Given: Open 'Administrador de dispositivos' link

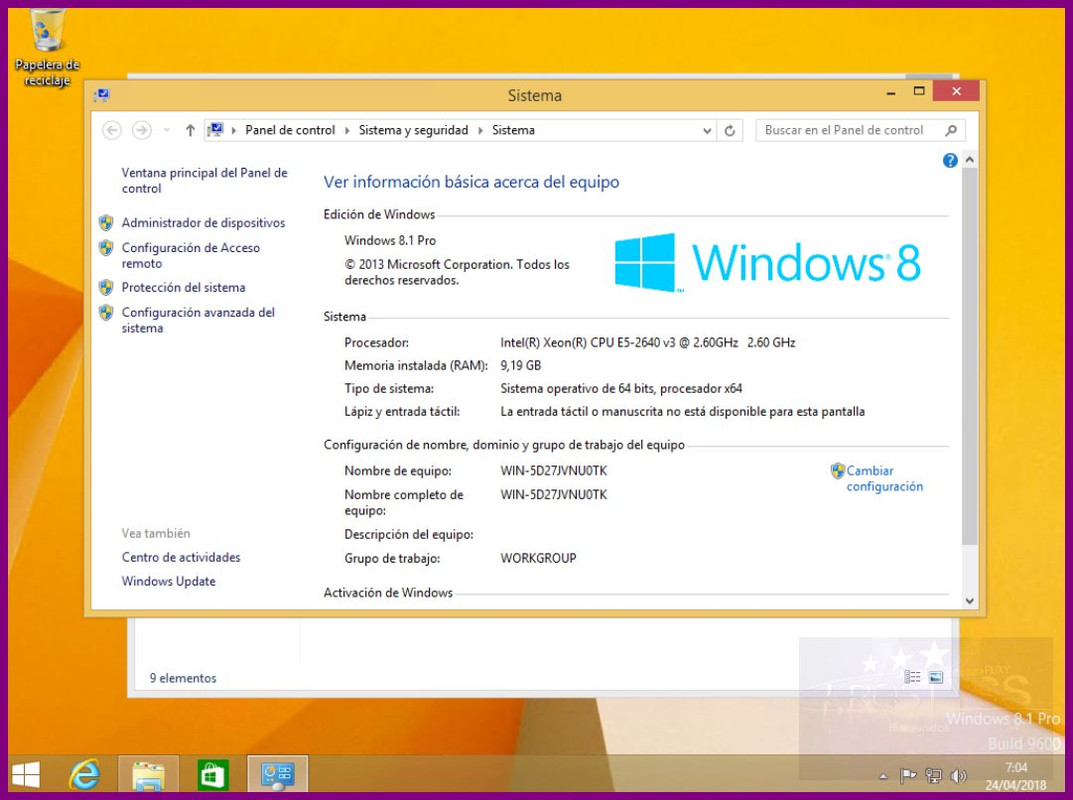Looking at the screenshot, I should (x=203, y=222).
